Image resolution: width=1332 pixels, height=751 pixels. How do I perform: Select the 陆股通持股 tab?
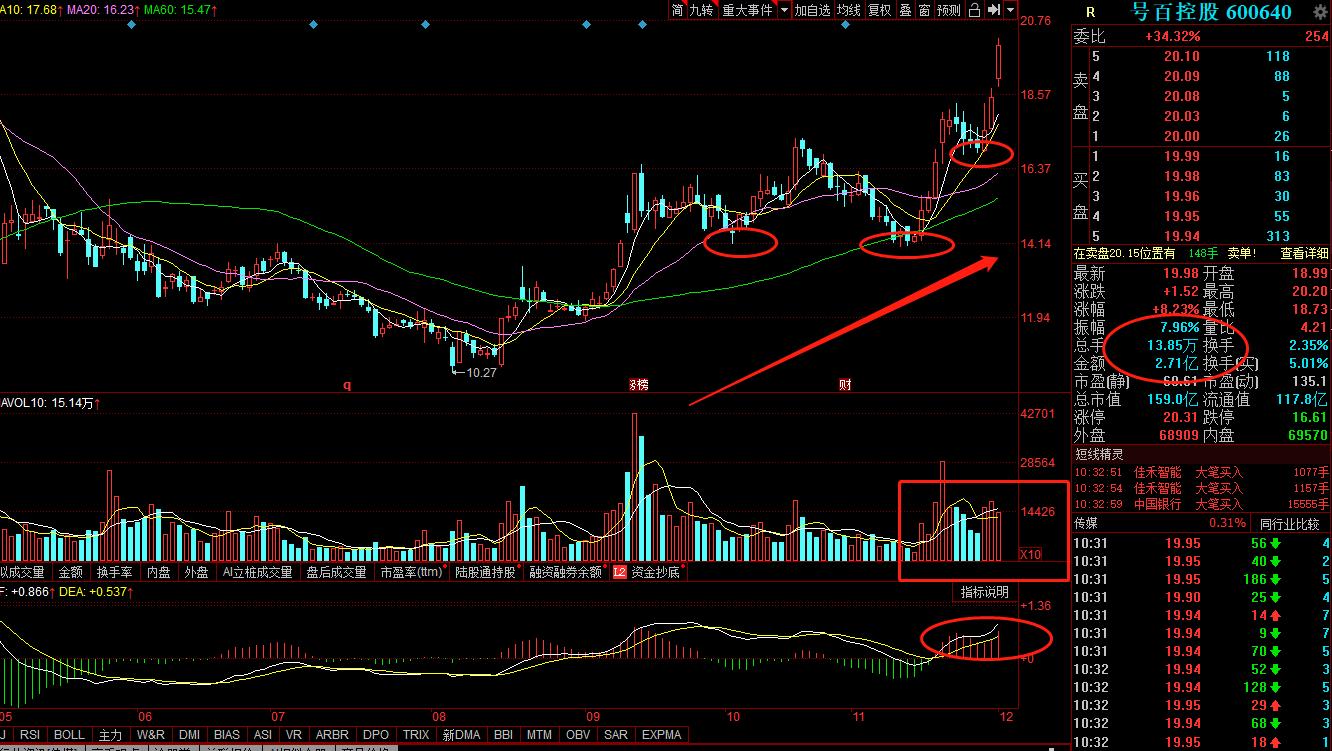[x=487, y=573]
